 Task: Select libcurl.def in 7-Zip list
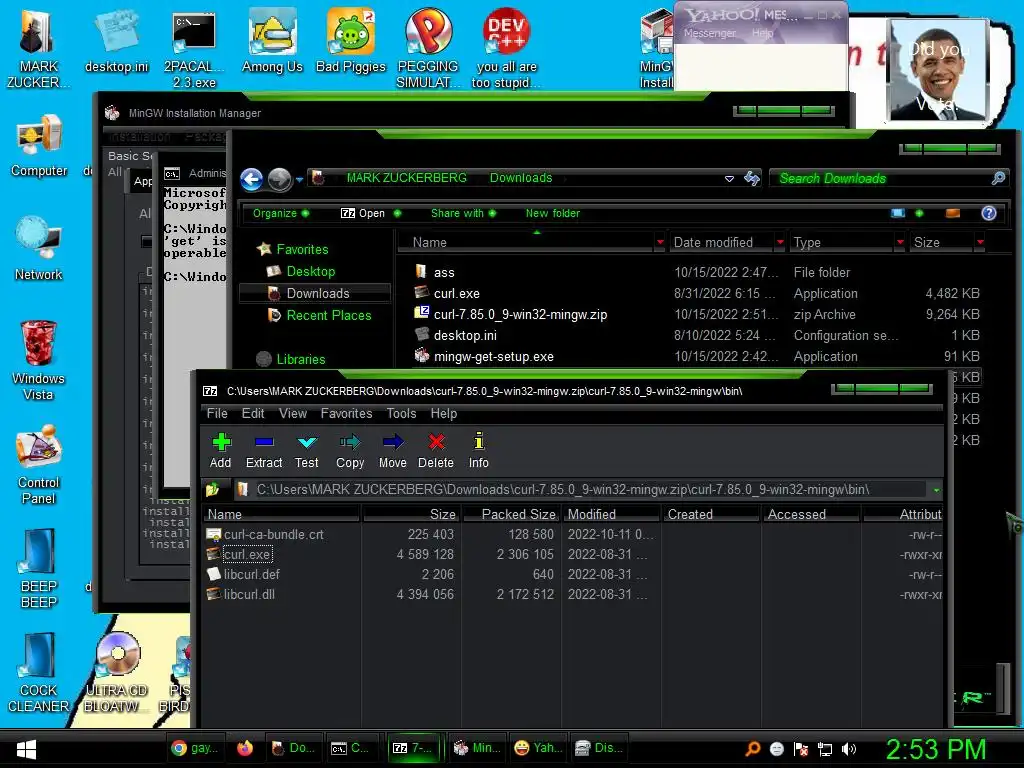pyautogui.click(x=251, y=575)
